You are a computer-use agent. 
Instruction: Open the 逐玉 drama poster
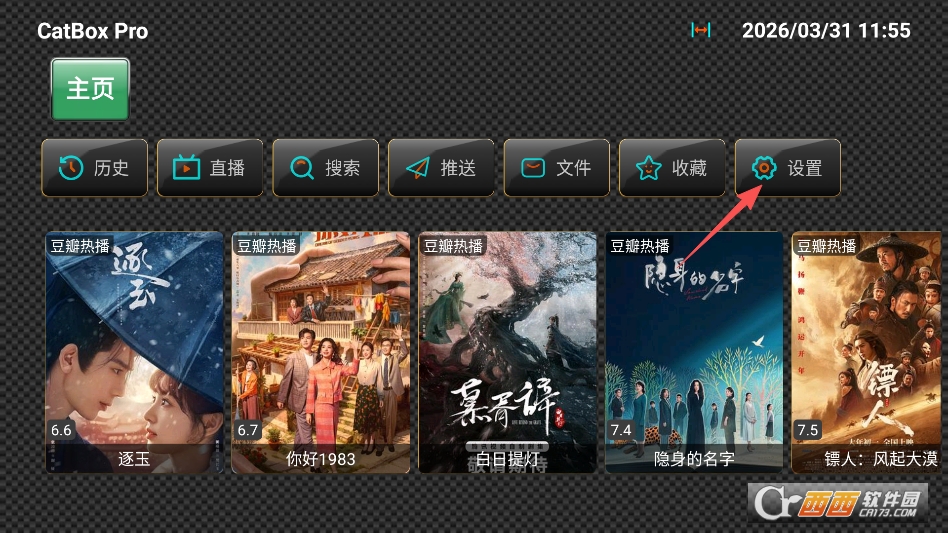click(134, 352)
